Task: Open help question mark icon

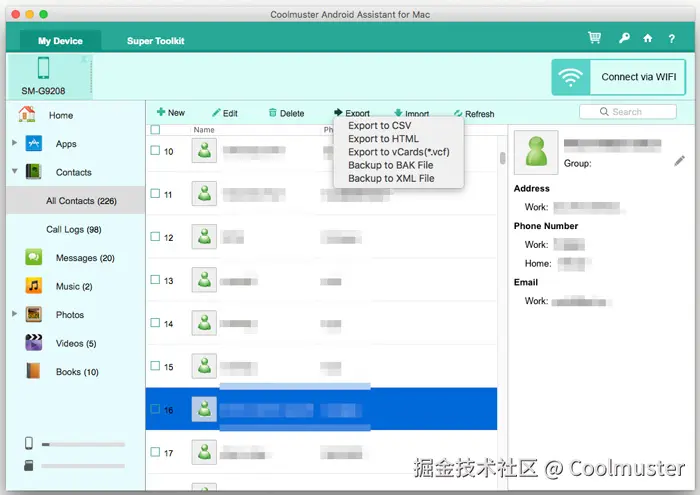Action: coord(671,39)
